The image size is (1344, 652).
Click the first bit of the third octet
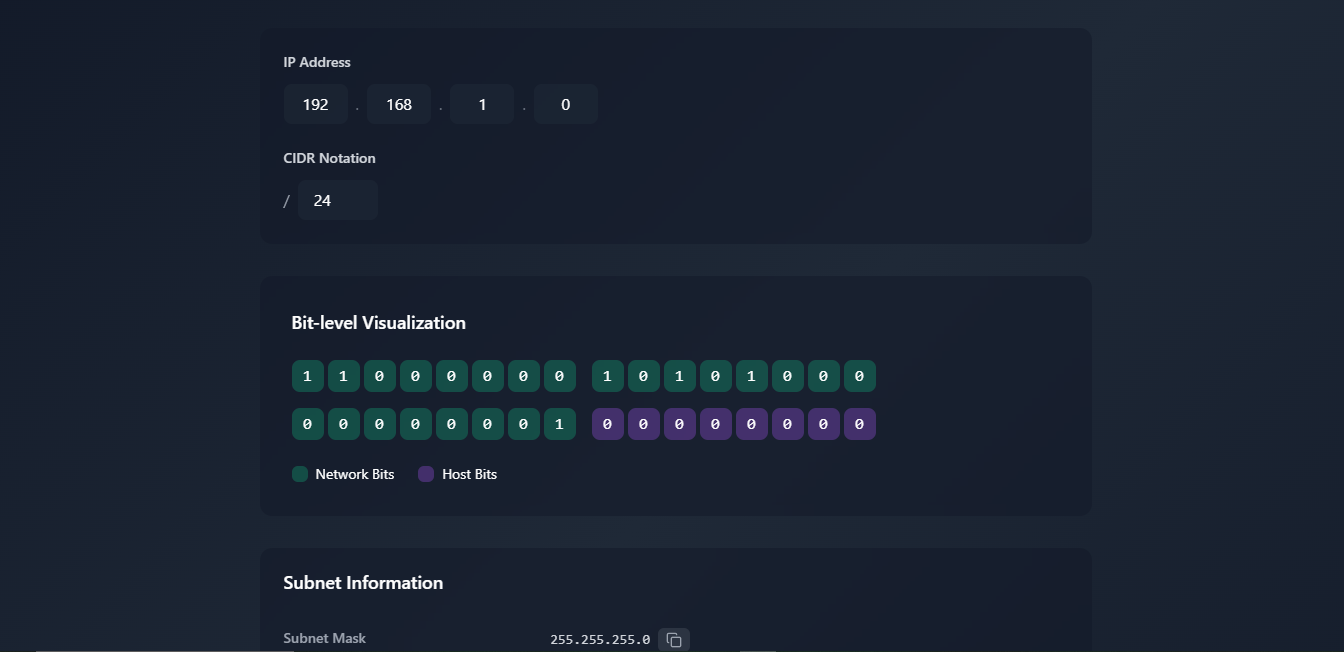click(x=308, y=424)
